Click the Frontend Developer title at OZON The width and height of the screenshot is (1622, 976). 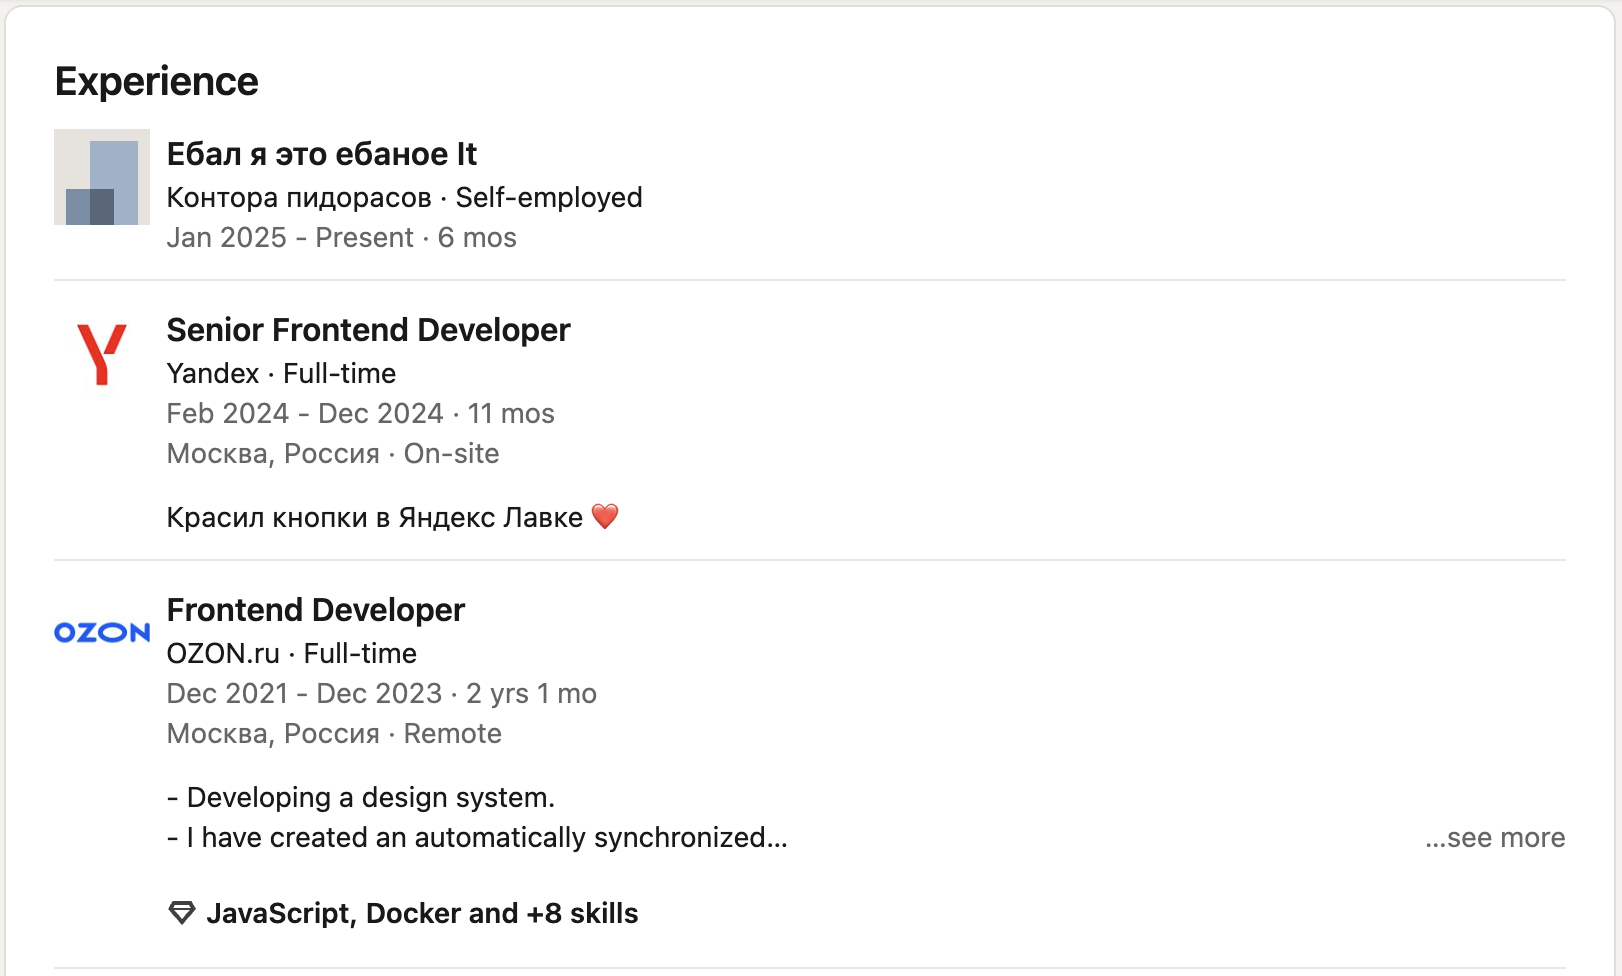tap(315, 610)
